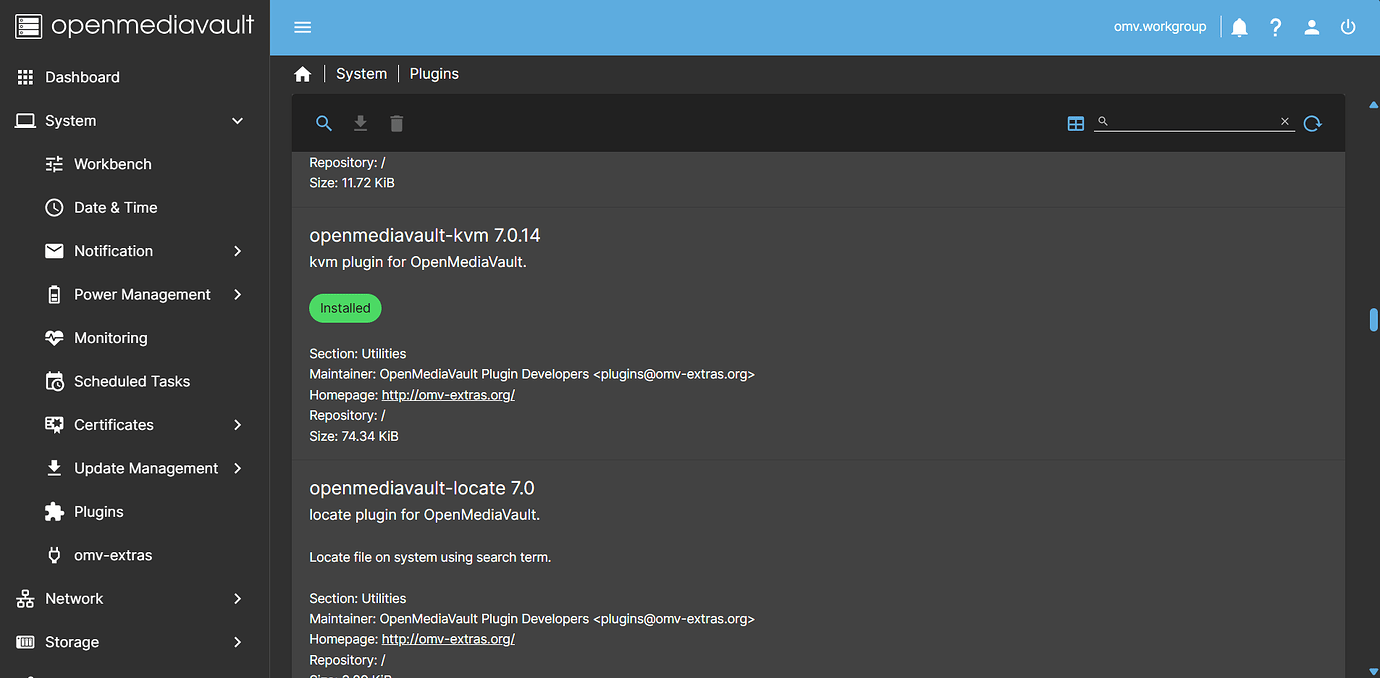Screen dimensions: 1380x678
Task: Click the delete plugin trash icon
Action: (396, 123)
